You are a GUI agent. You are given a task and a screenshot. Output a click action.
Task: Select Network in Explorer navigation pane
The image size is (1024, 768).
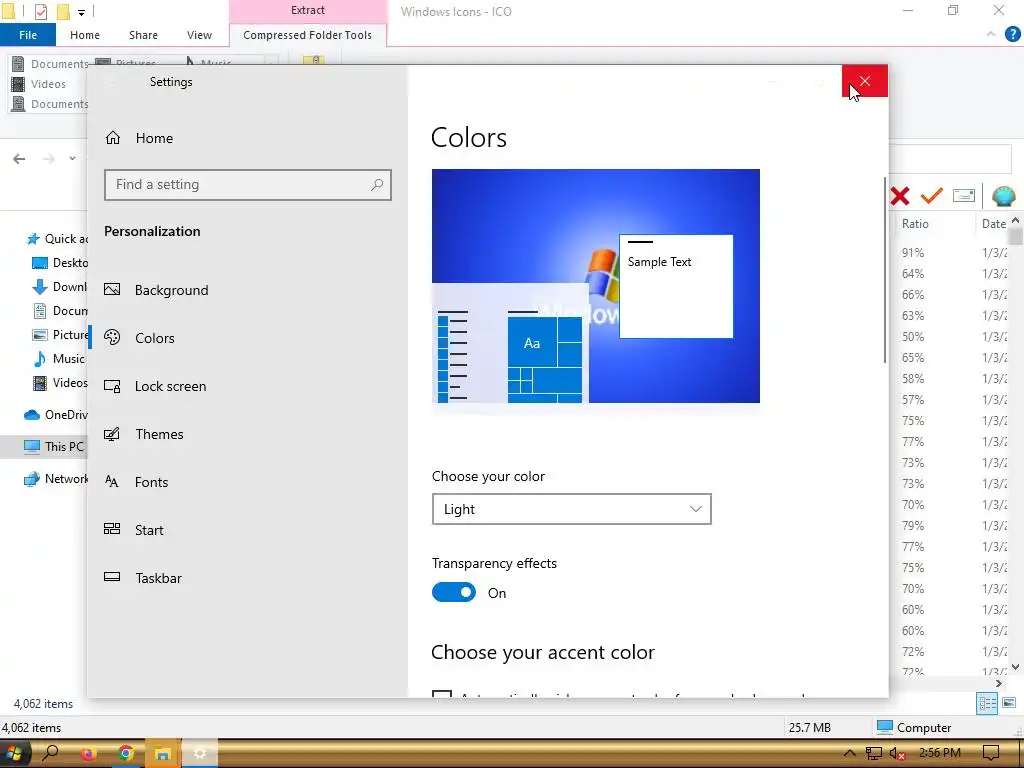pos(57,479)
